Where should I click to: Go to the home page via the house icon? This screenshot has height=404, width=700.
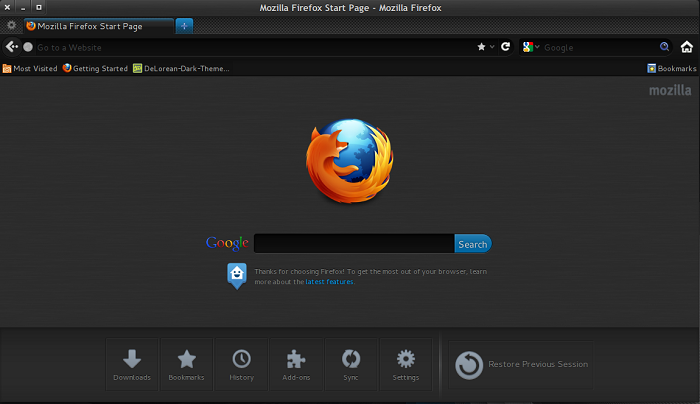[x=687, y=47]
